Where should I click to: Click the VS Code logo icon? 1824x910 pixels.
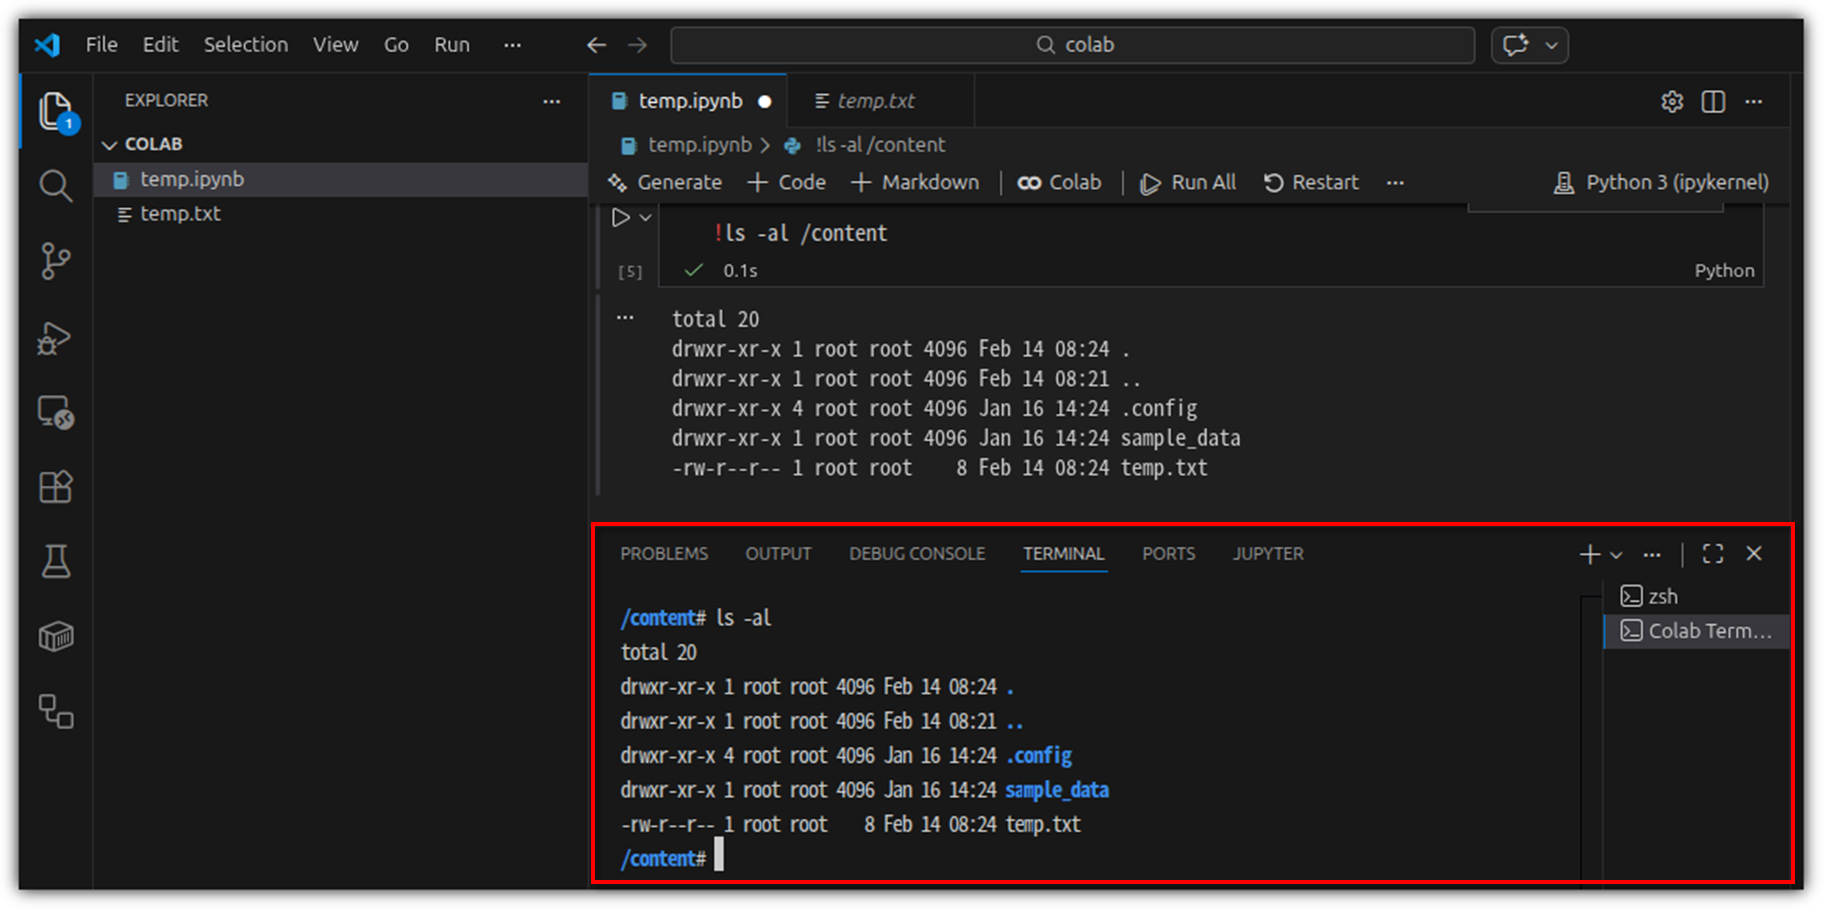point(47,45)
